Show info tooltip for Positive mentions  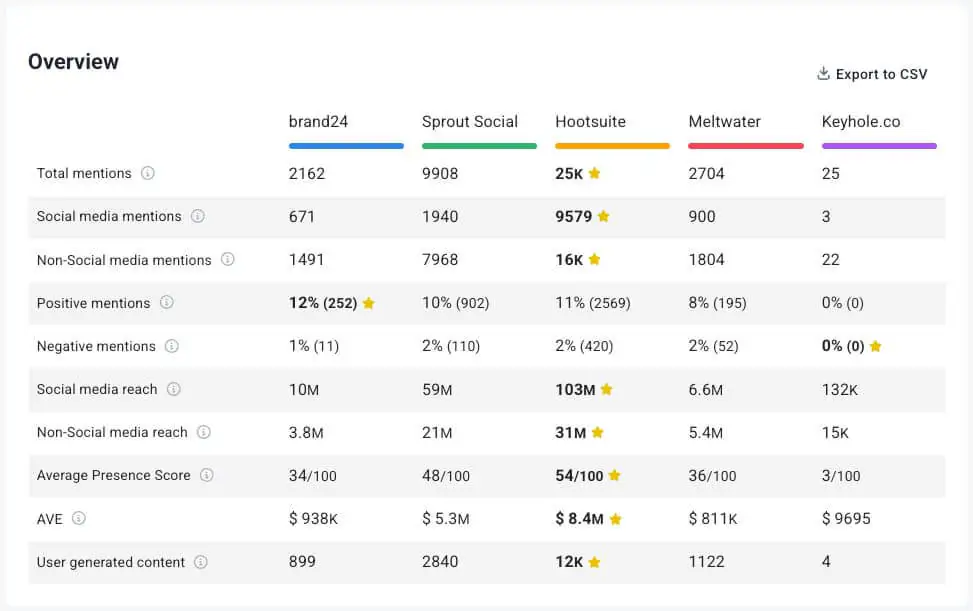pos(167,303)
